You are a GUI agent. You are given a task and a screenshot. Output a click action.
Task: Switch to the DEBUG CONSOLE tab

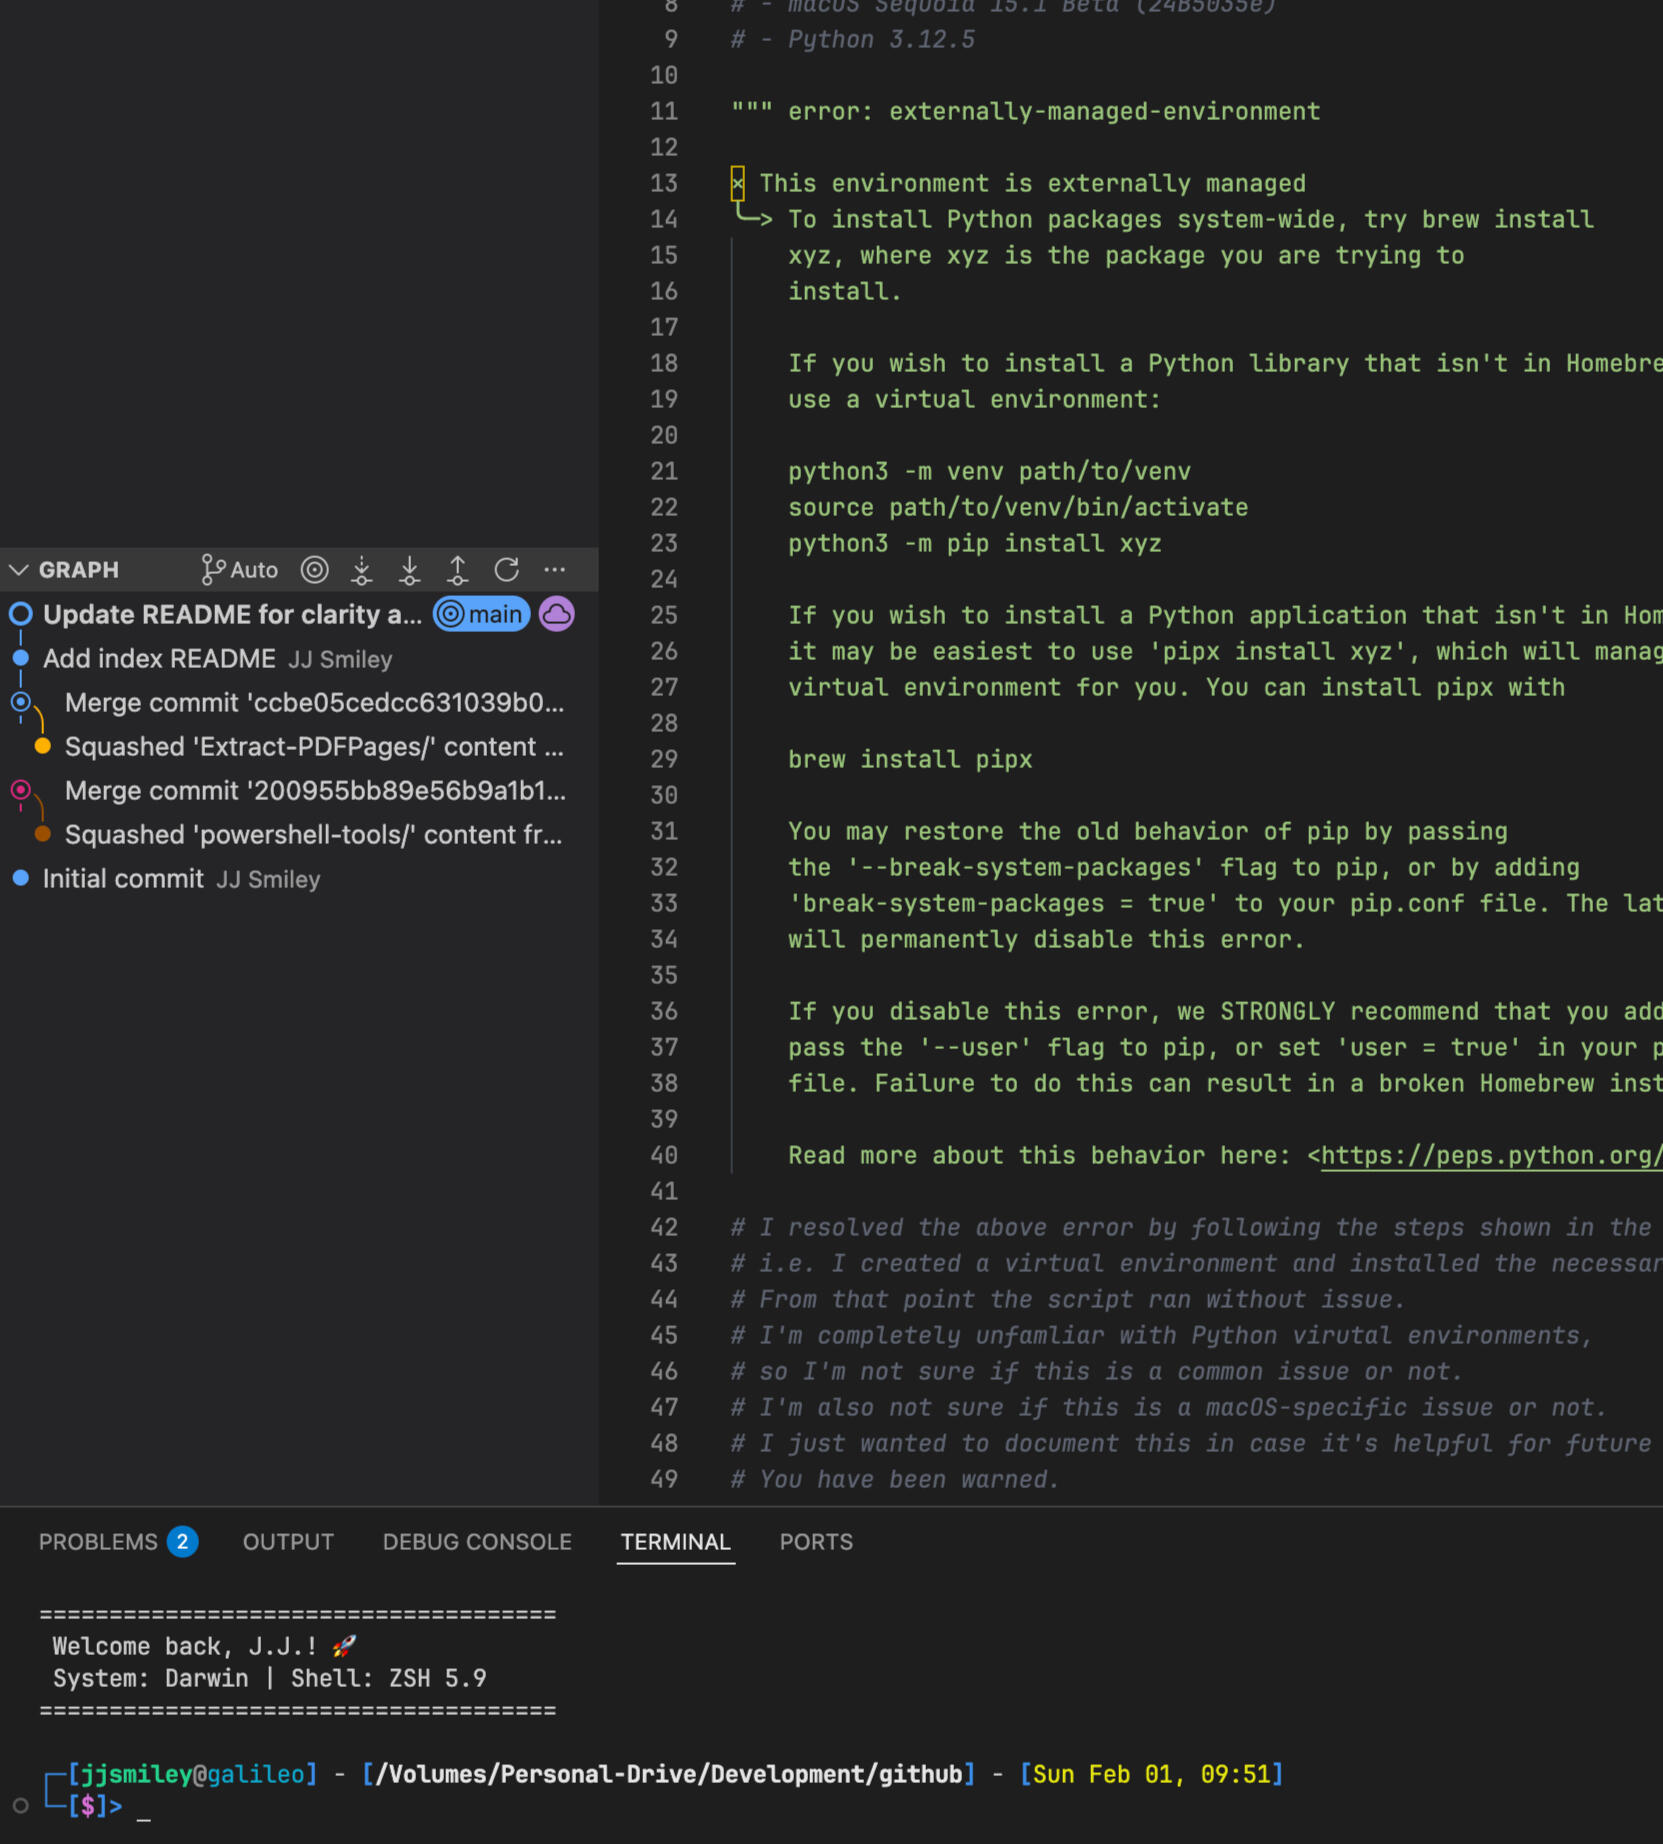pos(477,1542)
